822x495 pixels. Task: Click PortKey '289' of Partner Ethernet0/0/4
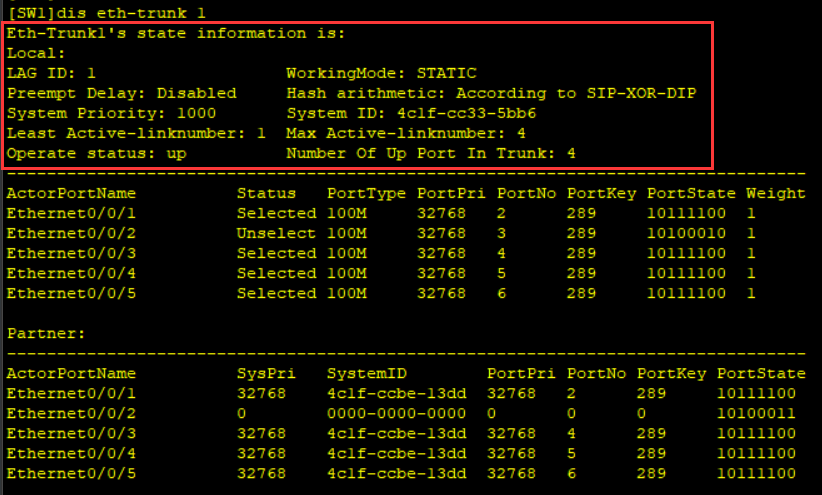(651, 453)
